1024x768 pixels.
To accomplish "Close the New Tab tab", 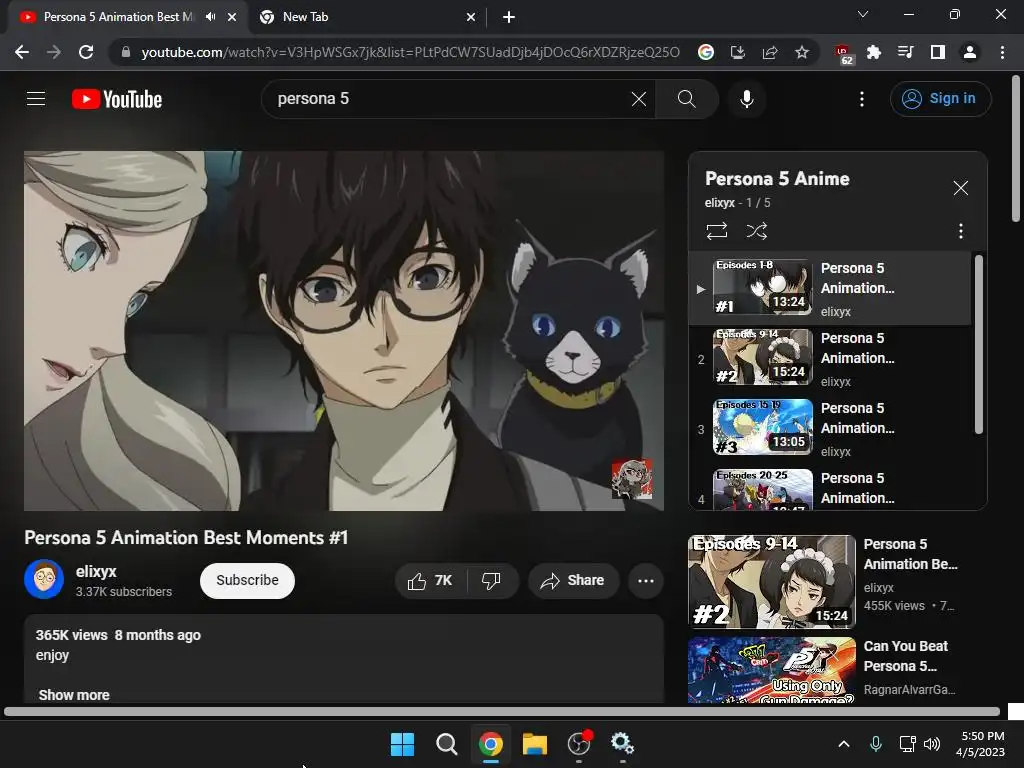I will tap(471, 17).
